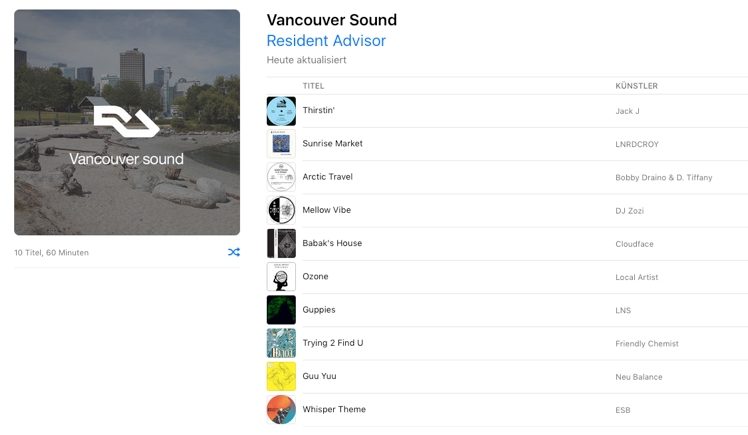The height and width of the screenshot is (435, 748).
Task: Click the Guppies album artwork
Action: coord(281,310)
